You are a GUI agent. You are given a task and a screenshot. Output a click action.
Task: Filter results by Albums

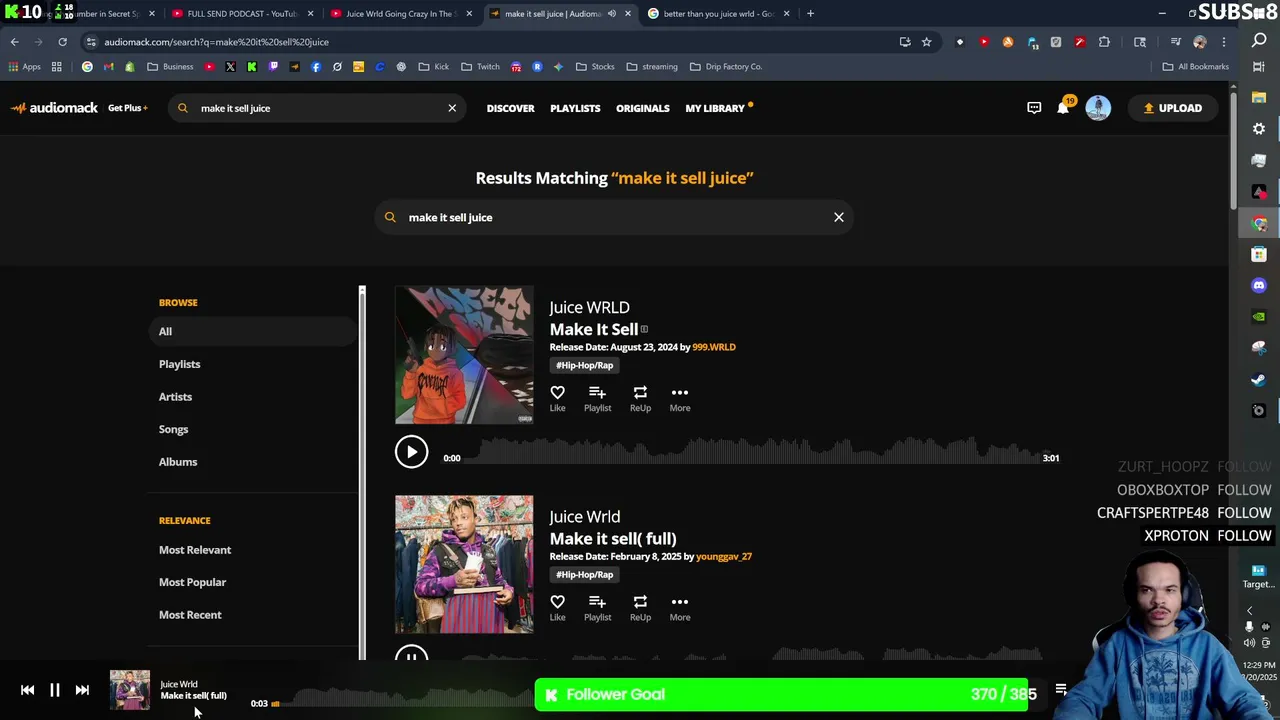pyautogui.click(x=178, y=462)
